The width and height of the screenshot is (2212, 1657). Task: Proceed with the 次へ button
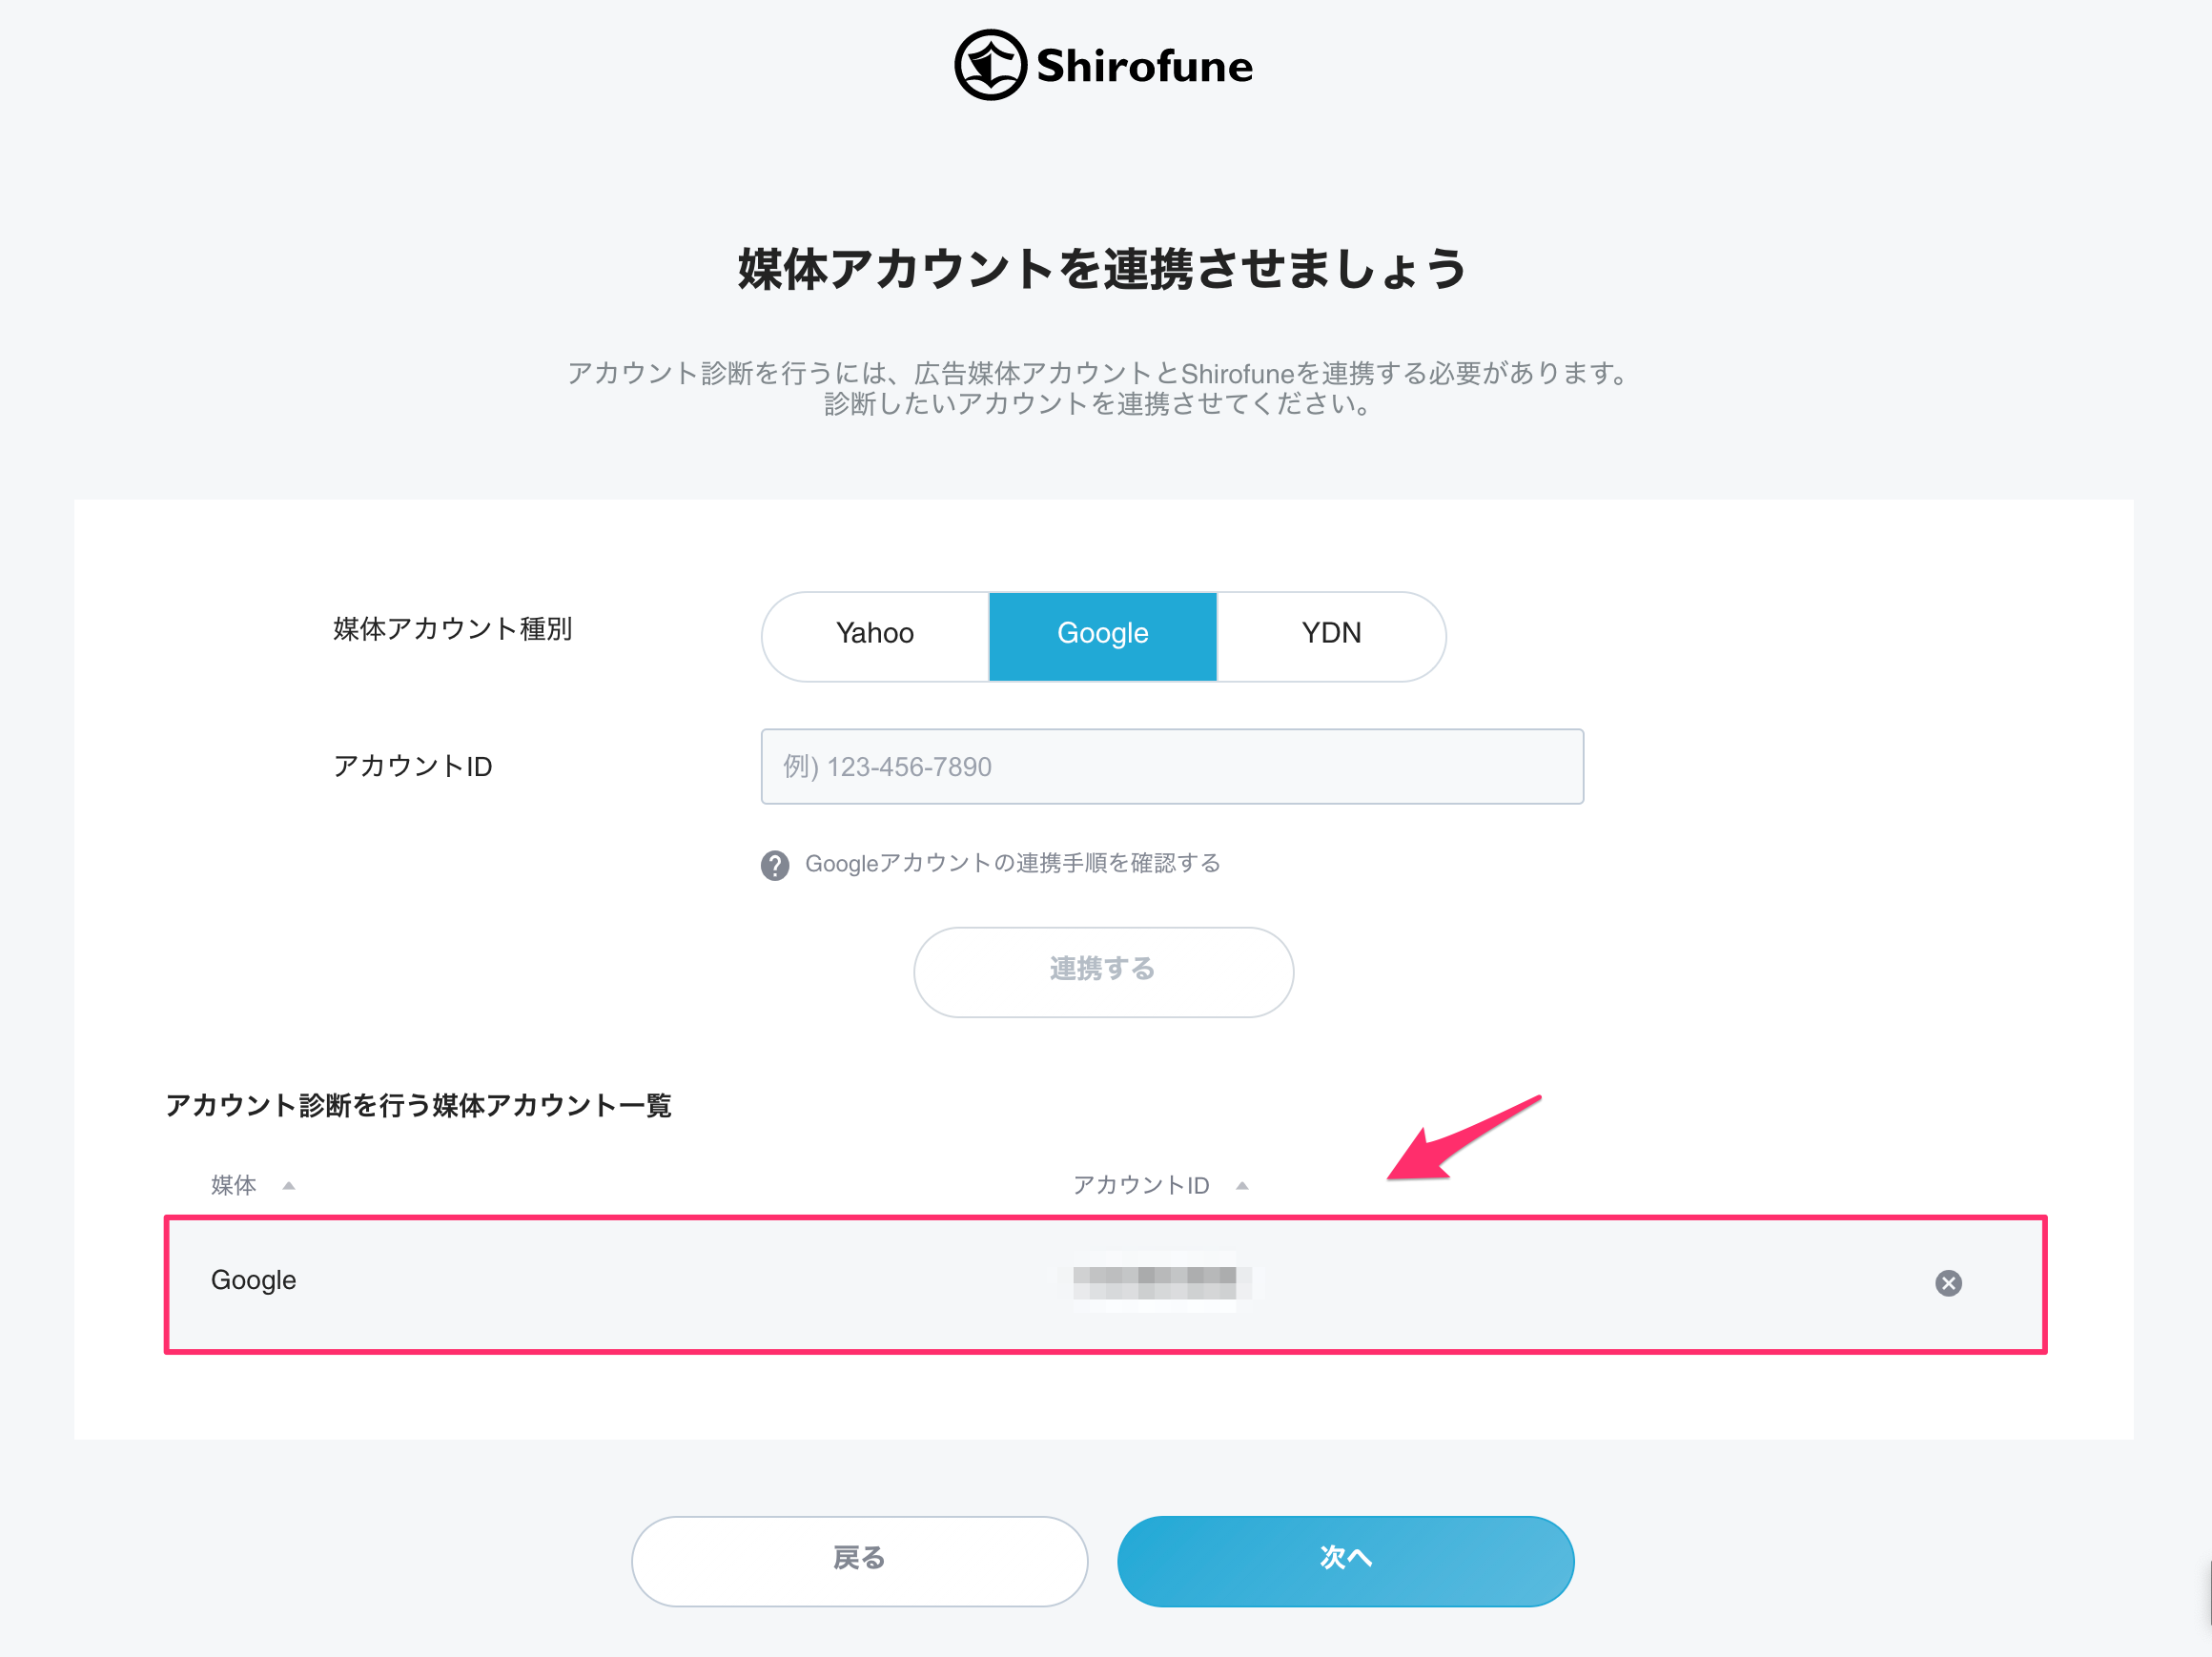(1345, 1561)
